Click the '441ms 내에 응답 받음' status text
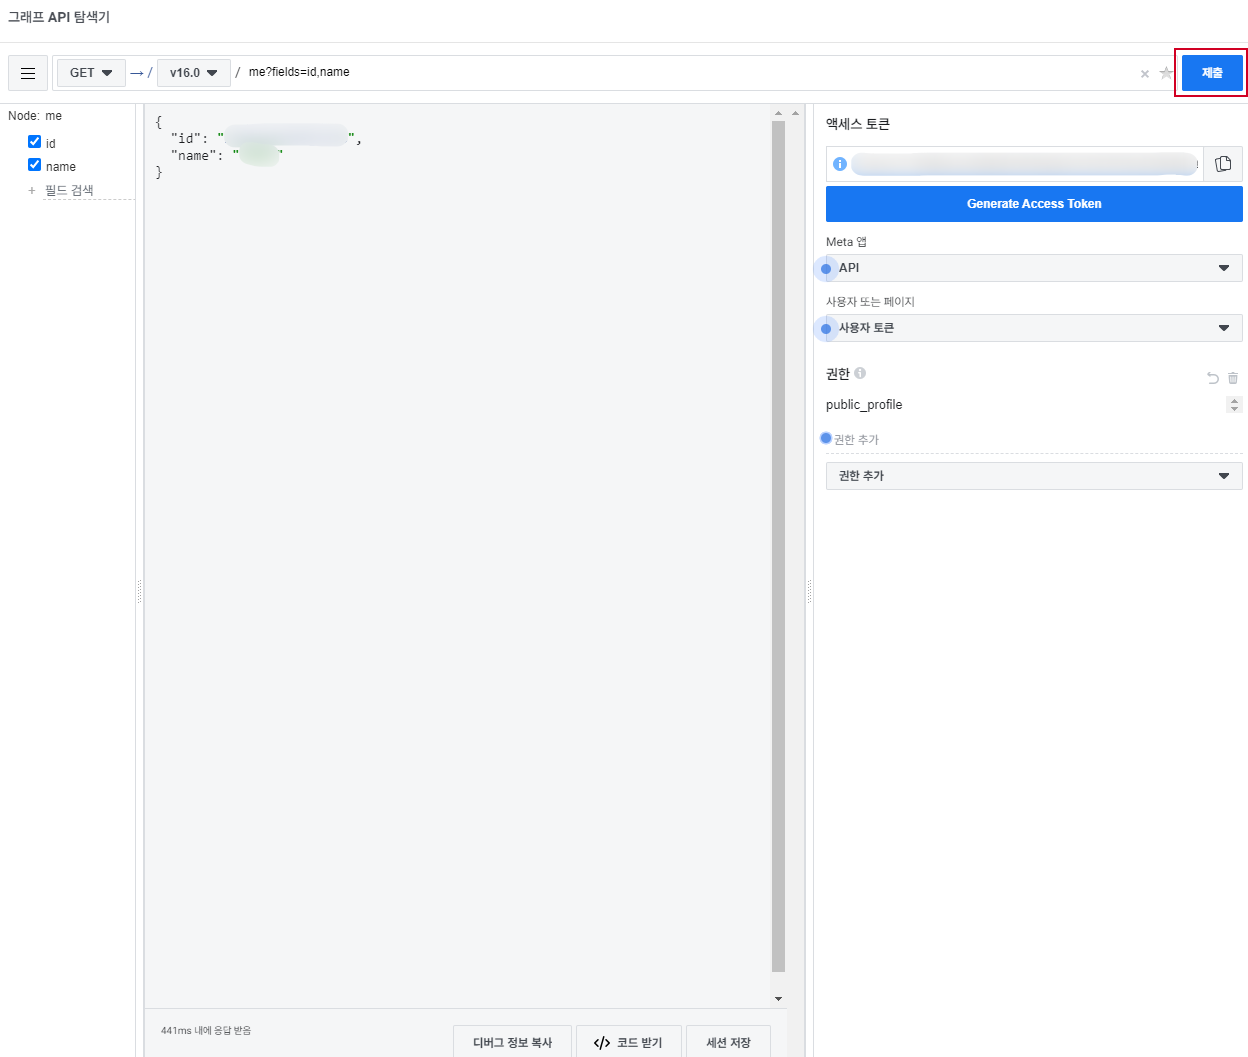 coord(206,1030)
